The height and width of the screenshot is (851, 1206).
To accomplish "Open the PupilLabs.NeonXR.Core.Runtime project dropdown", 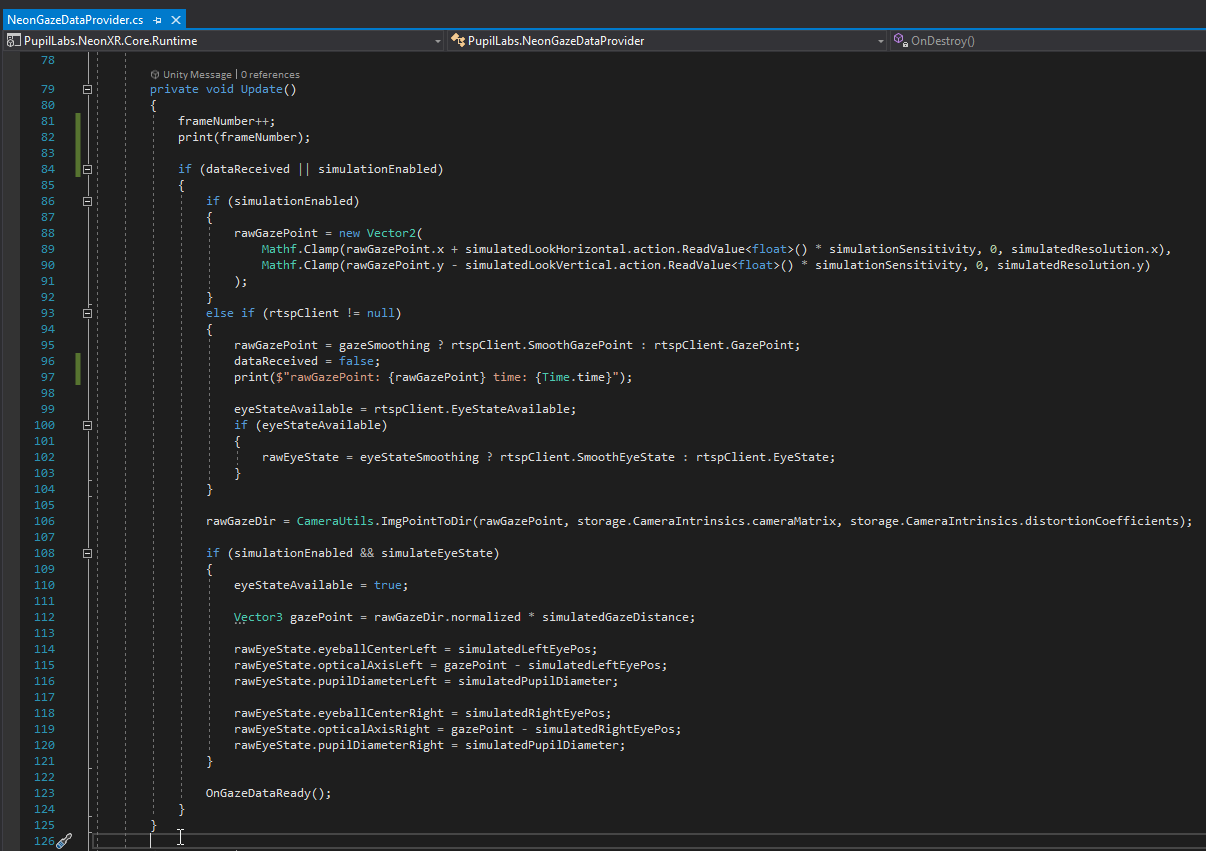I will tap(224, 41).
